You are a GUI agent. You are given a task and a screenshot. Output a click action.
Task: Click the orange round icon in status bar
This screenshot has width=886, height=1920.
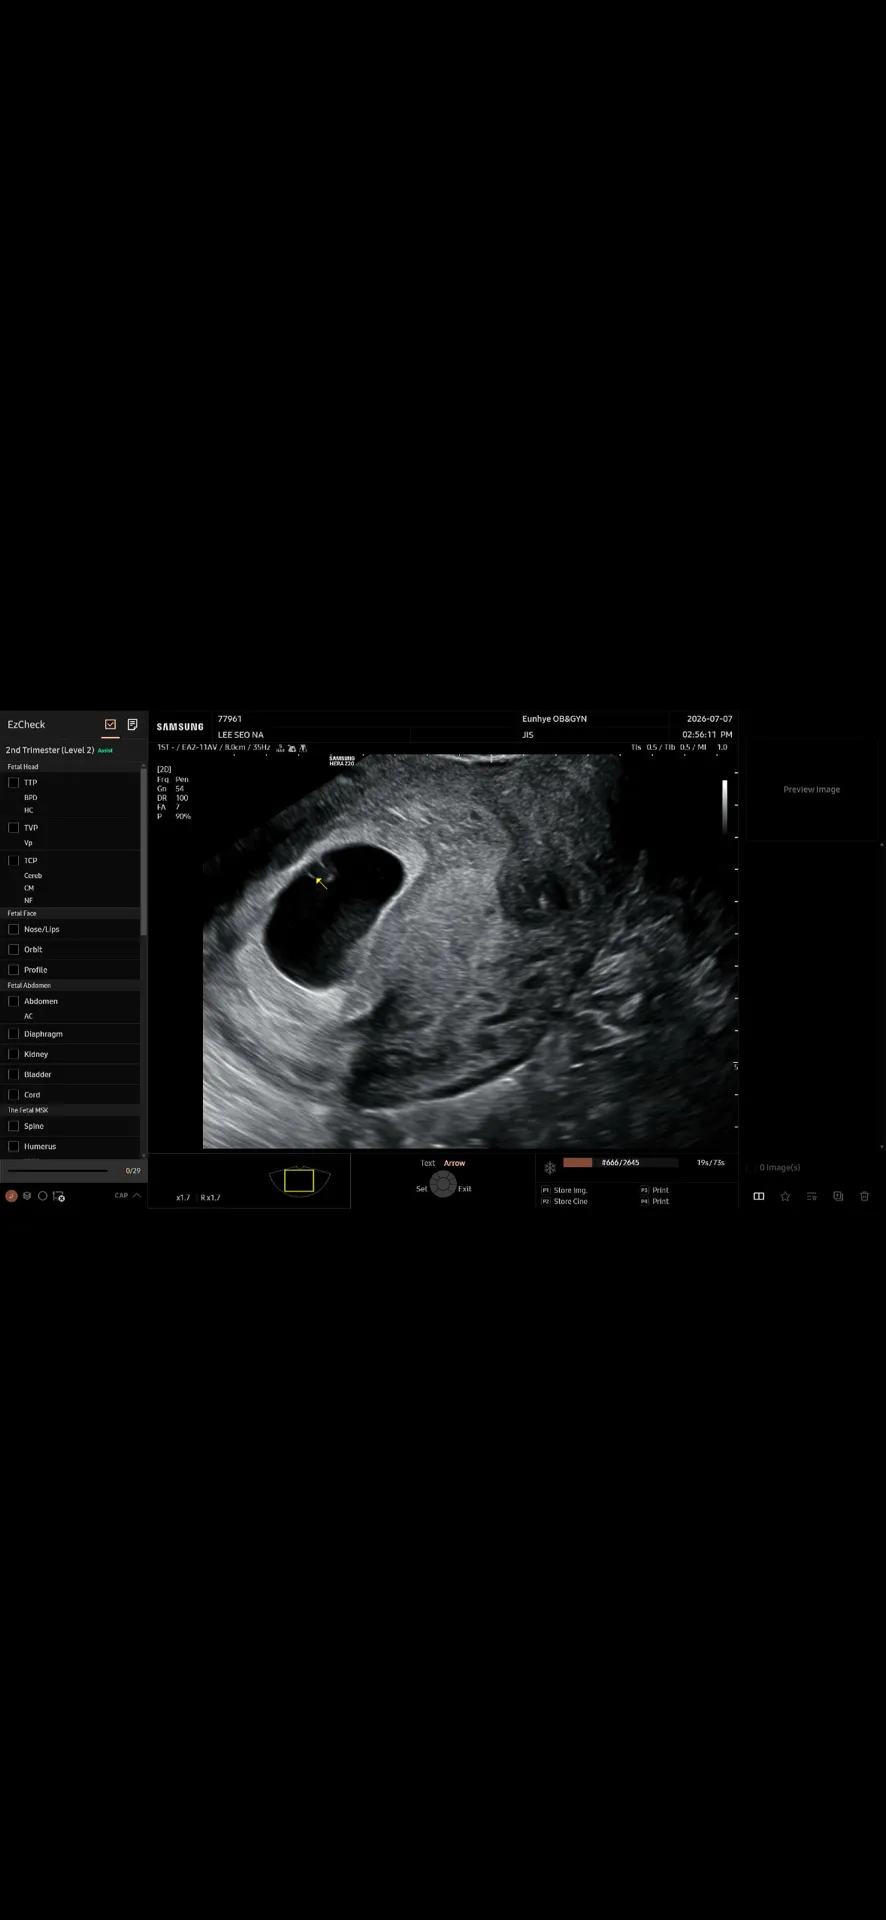11,1196
